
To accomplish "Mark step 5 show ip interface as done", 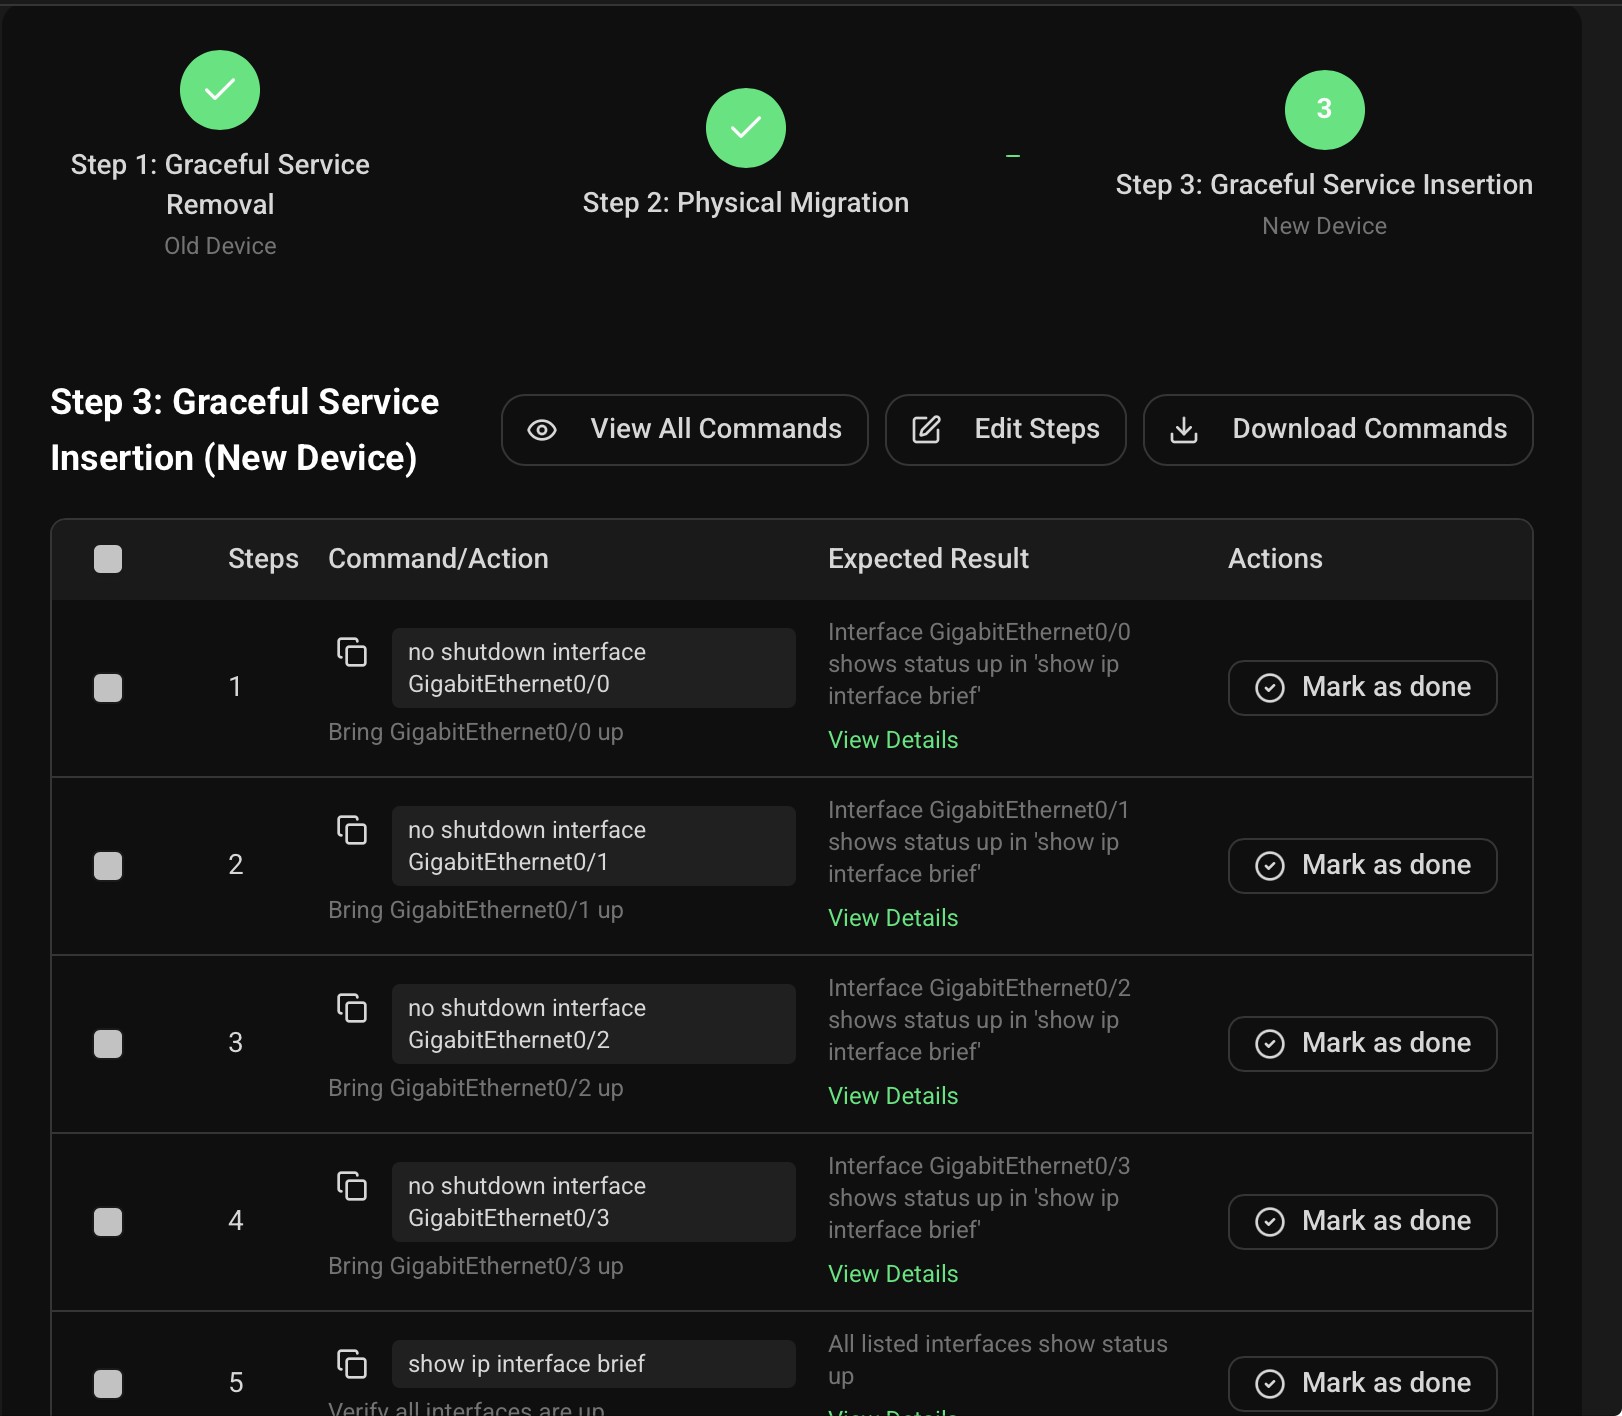I will coord(1362,1384).
